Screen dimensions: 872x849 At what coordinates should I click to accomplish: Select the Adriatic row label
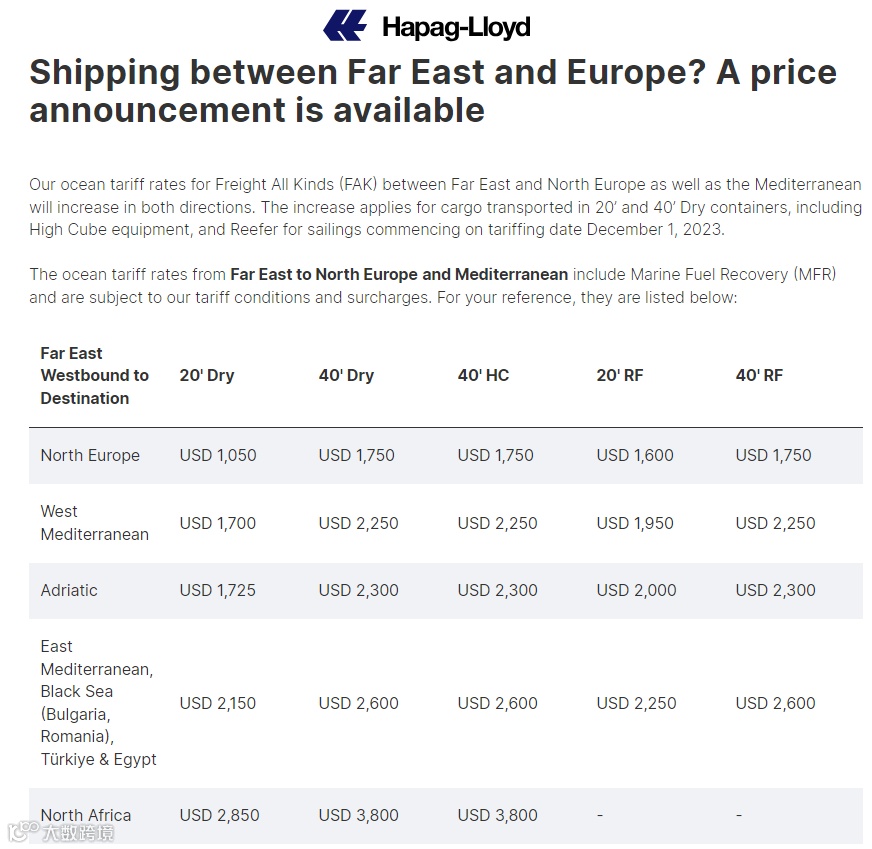pyautogui.click(x=69, y=590)
